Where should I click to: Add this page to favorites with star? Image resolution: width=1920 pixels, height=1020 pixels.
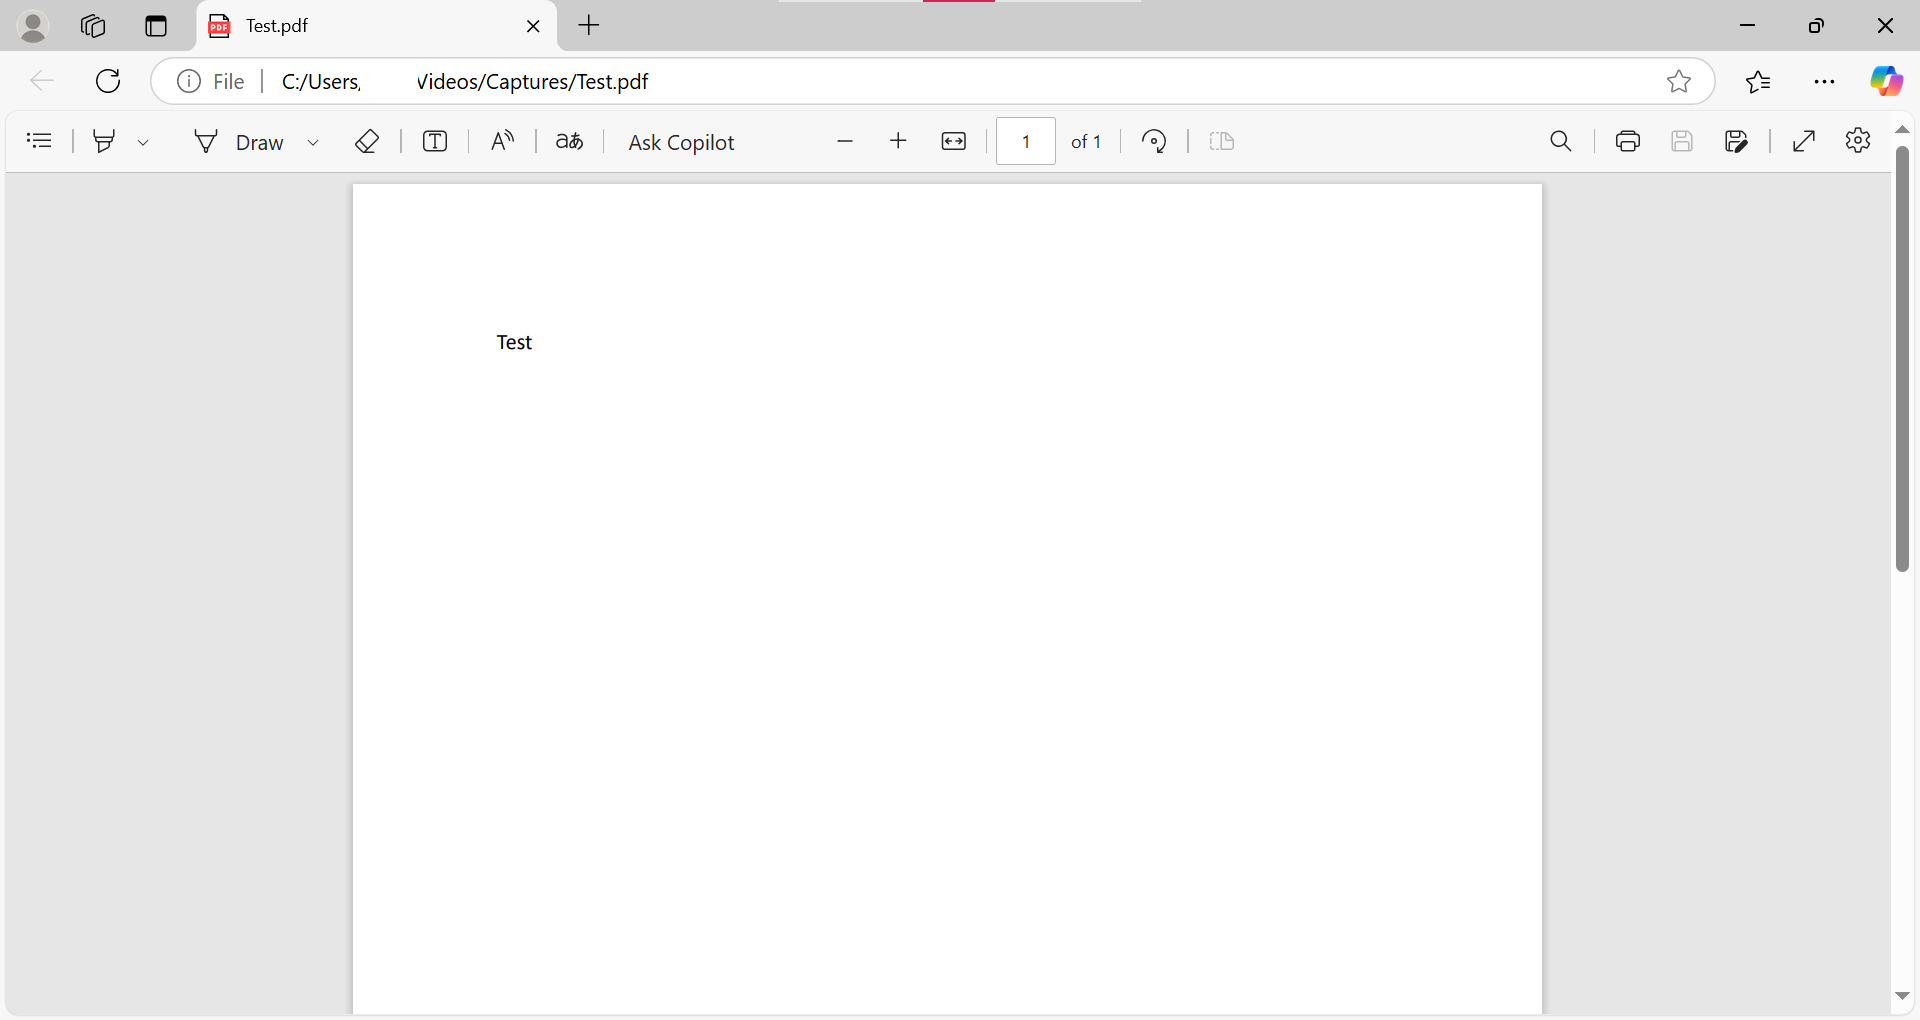pos(1679,81)
